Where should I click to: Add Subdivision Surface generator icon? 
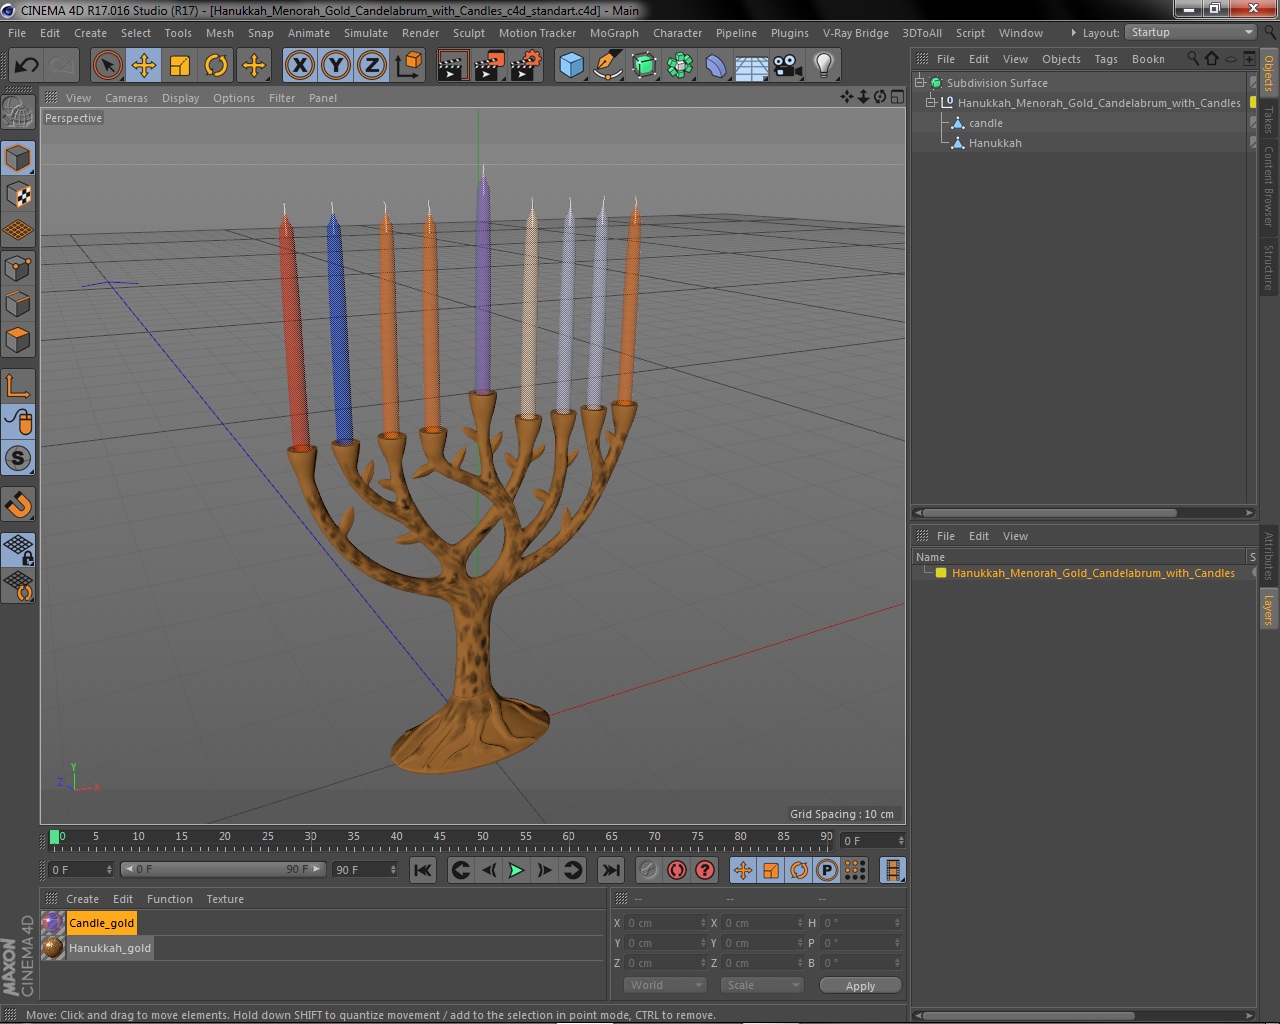coord(644,66)
